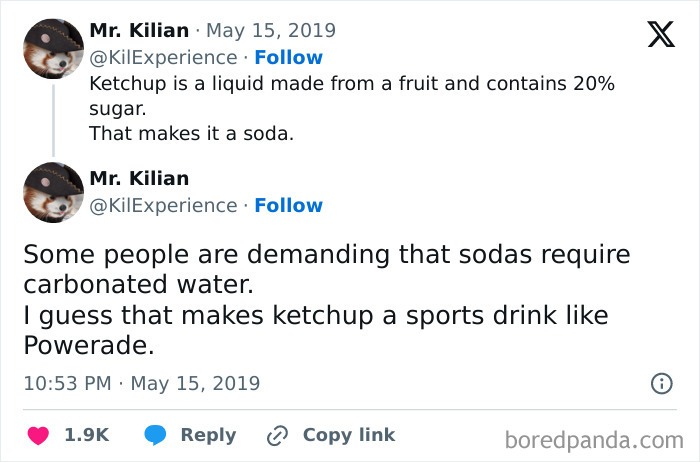The height and width of the screenshot is (462, 700).
Task: Click the X logo icon
Action: [660, 35]
